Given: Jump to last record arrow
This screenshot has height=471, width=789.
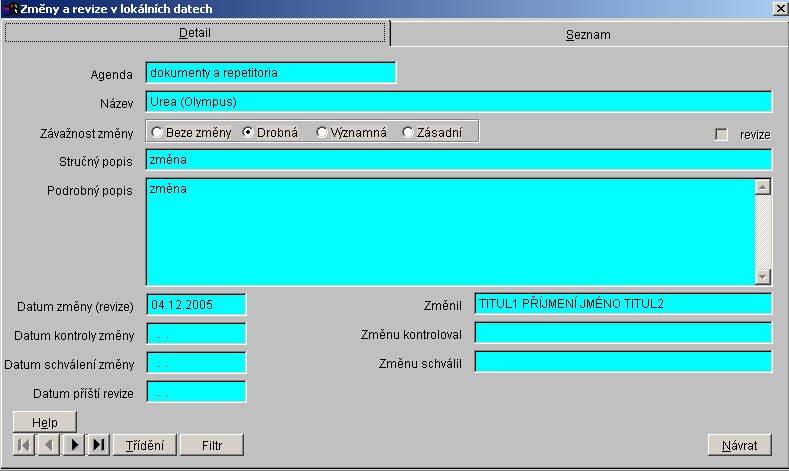Looking at the screenshot, I should pos(98,445).
